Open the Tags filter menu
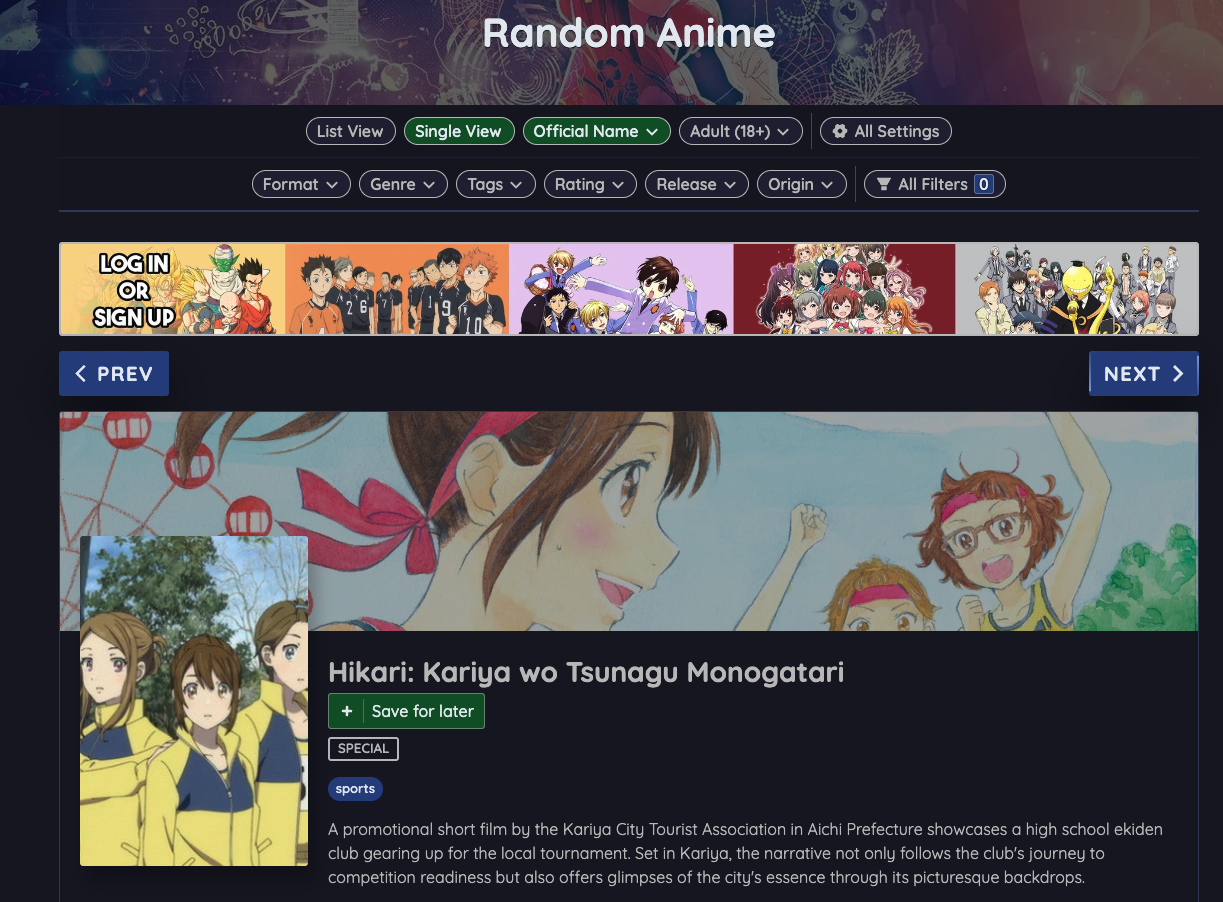 tap(495, 184)
